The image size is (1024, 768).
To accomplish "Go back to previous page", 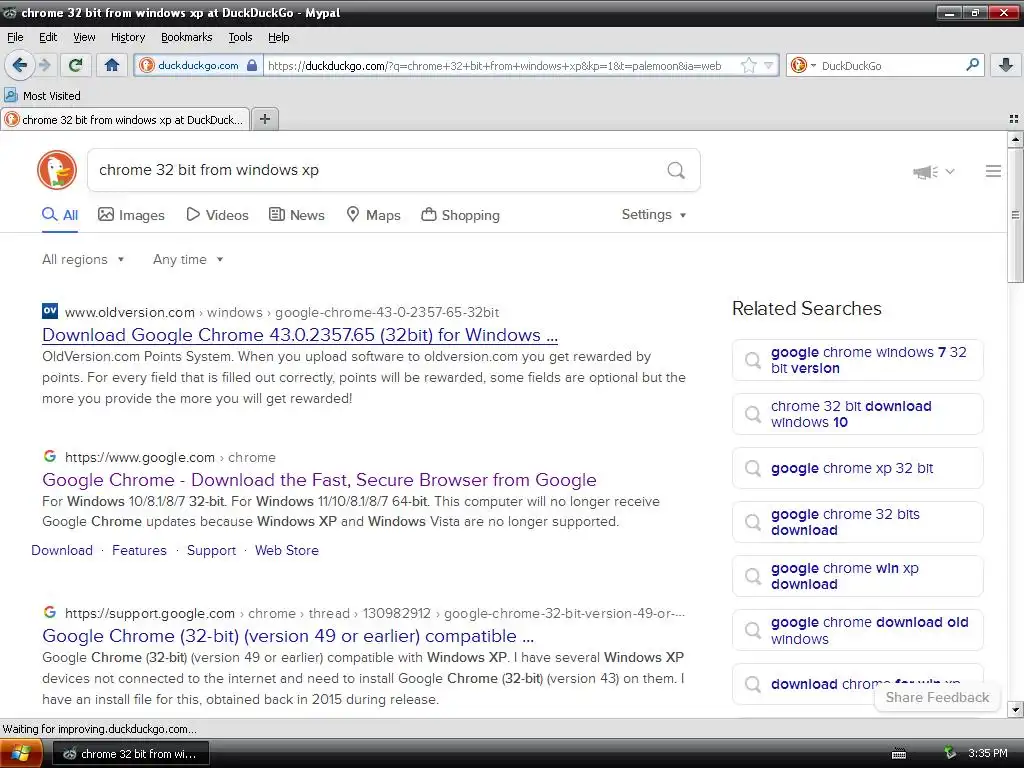I will tap(20, 65).
